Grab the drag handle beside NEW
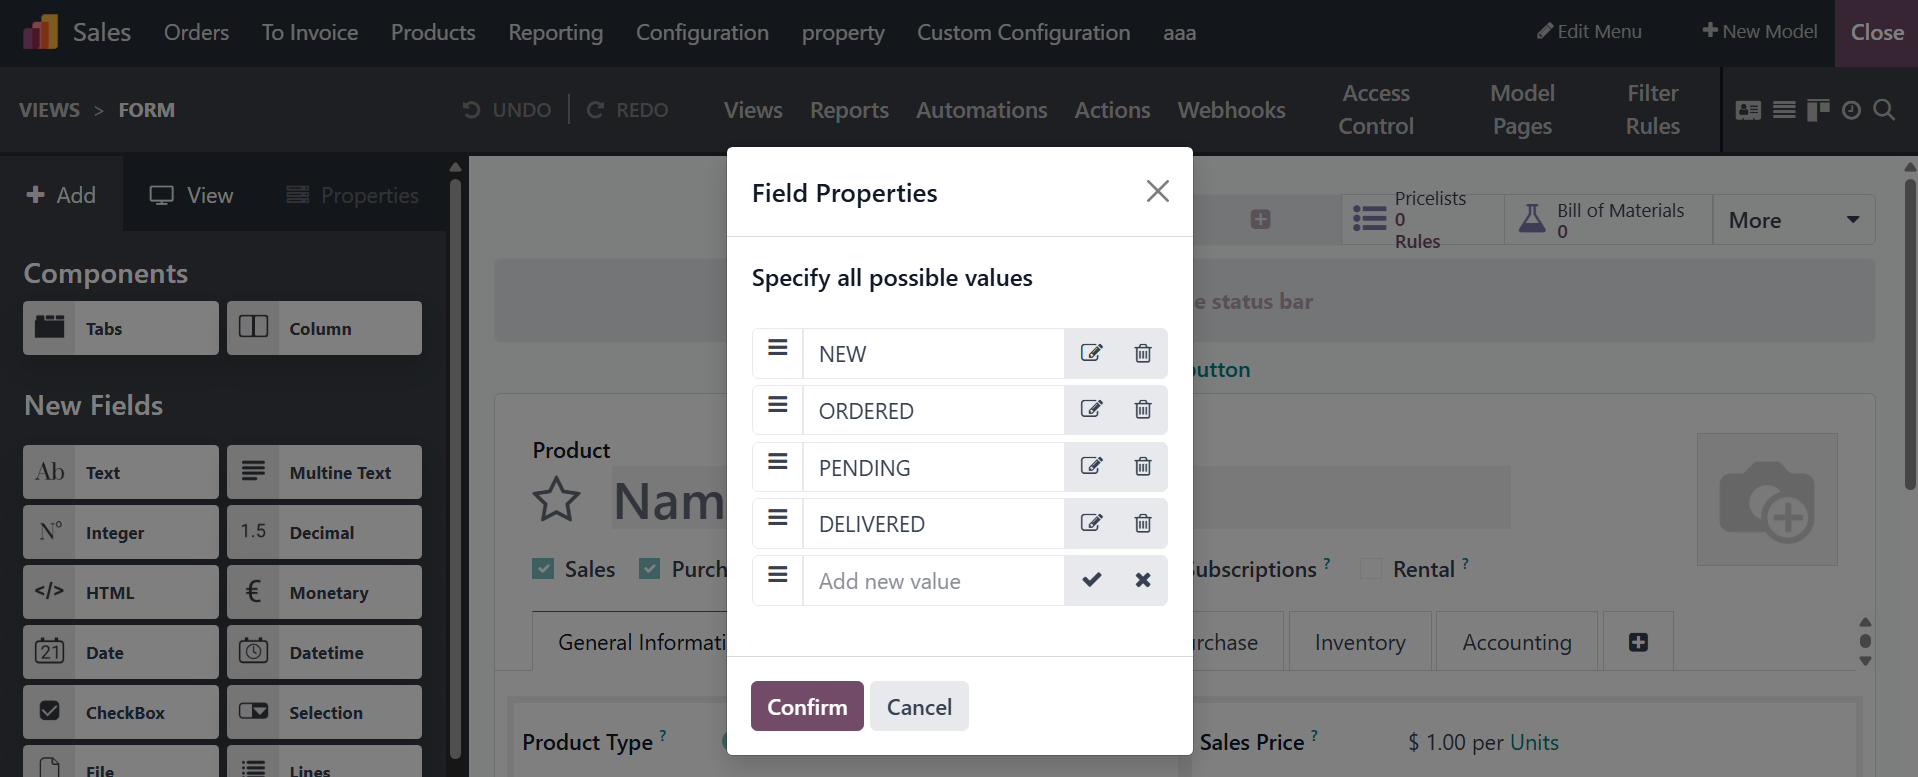The height and width of the screenshot is (777, 1918). pos(777,348)
